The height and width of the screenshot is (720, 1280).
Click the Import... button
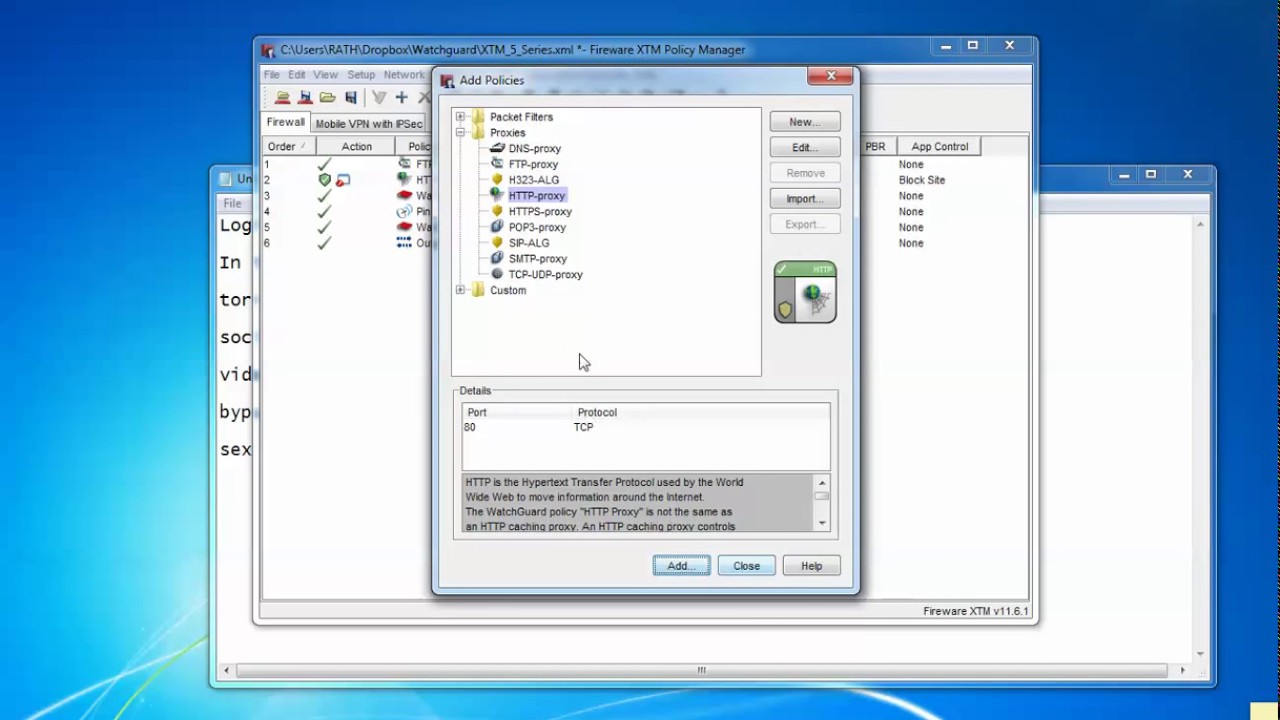coord(805,199)
